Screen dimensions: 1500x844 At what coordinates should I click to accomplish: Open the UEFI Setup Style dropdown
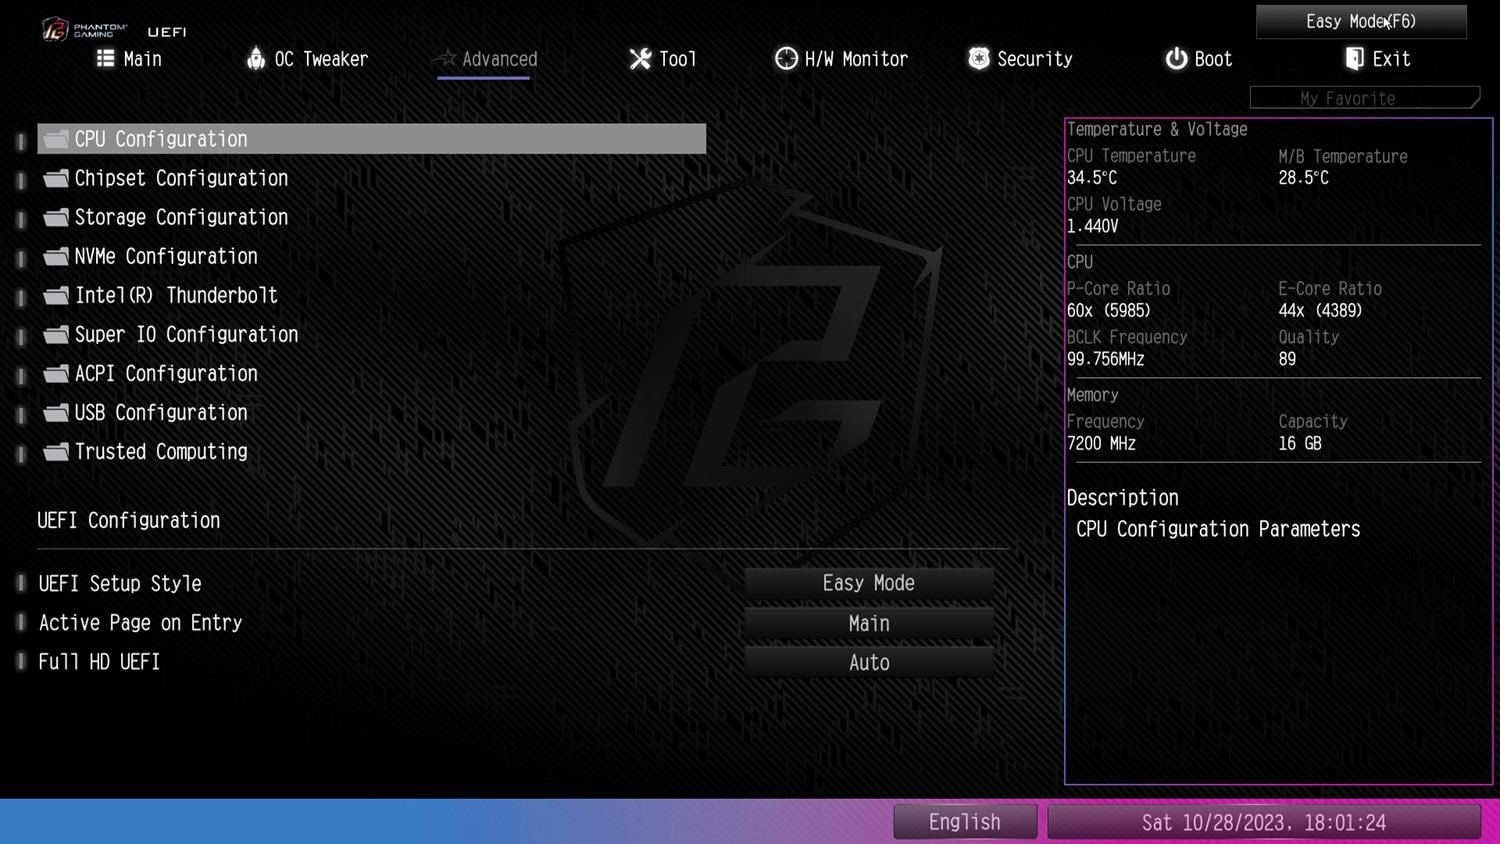tap(868, 583)
